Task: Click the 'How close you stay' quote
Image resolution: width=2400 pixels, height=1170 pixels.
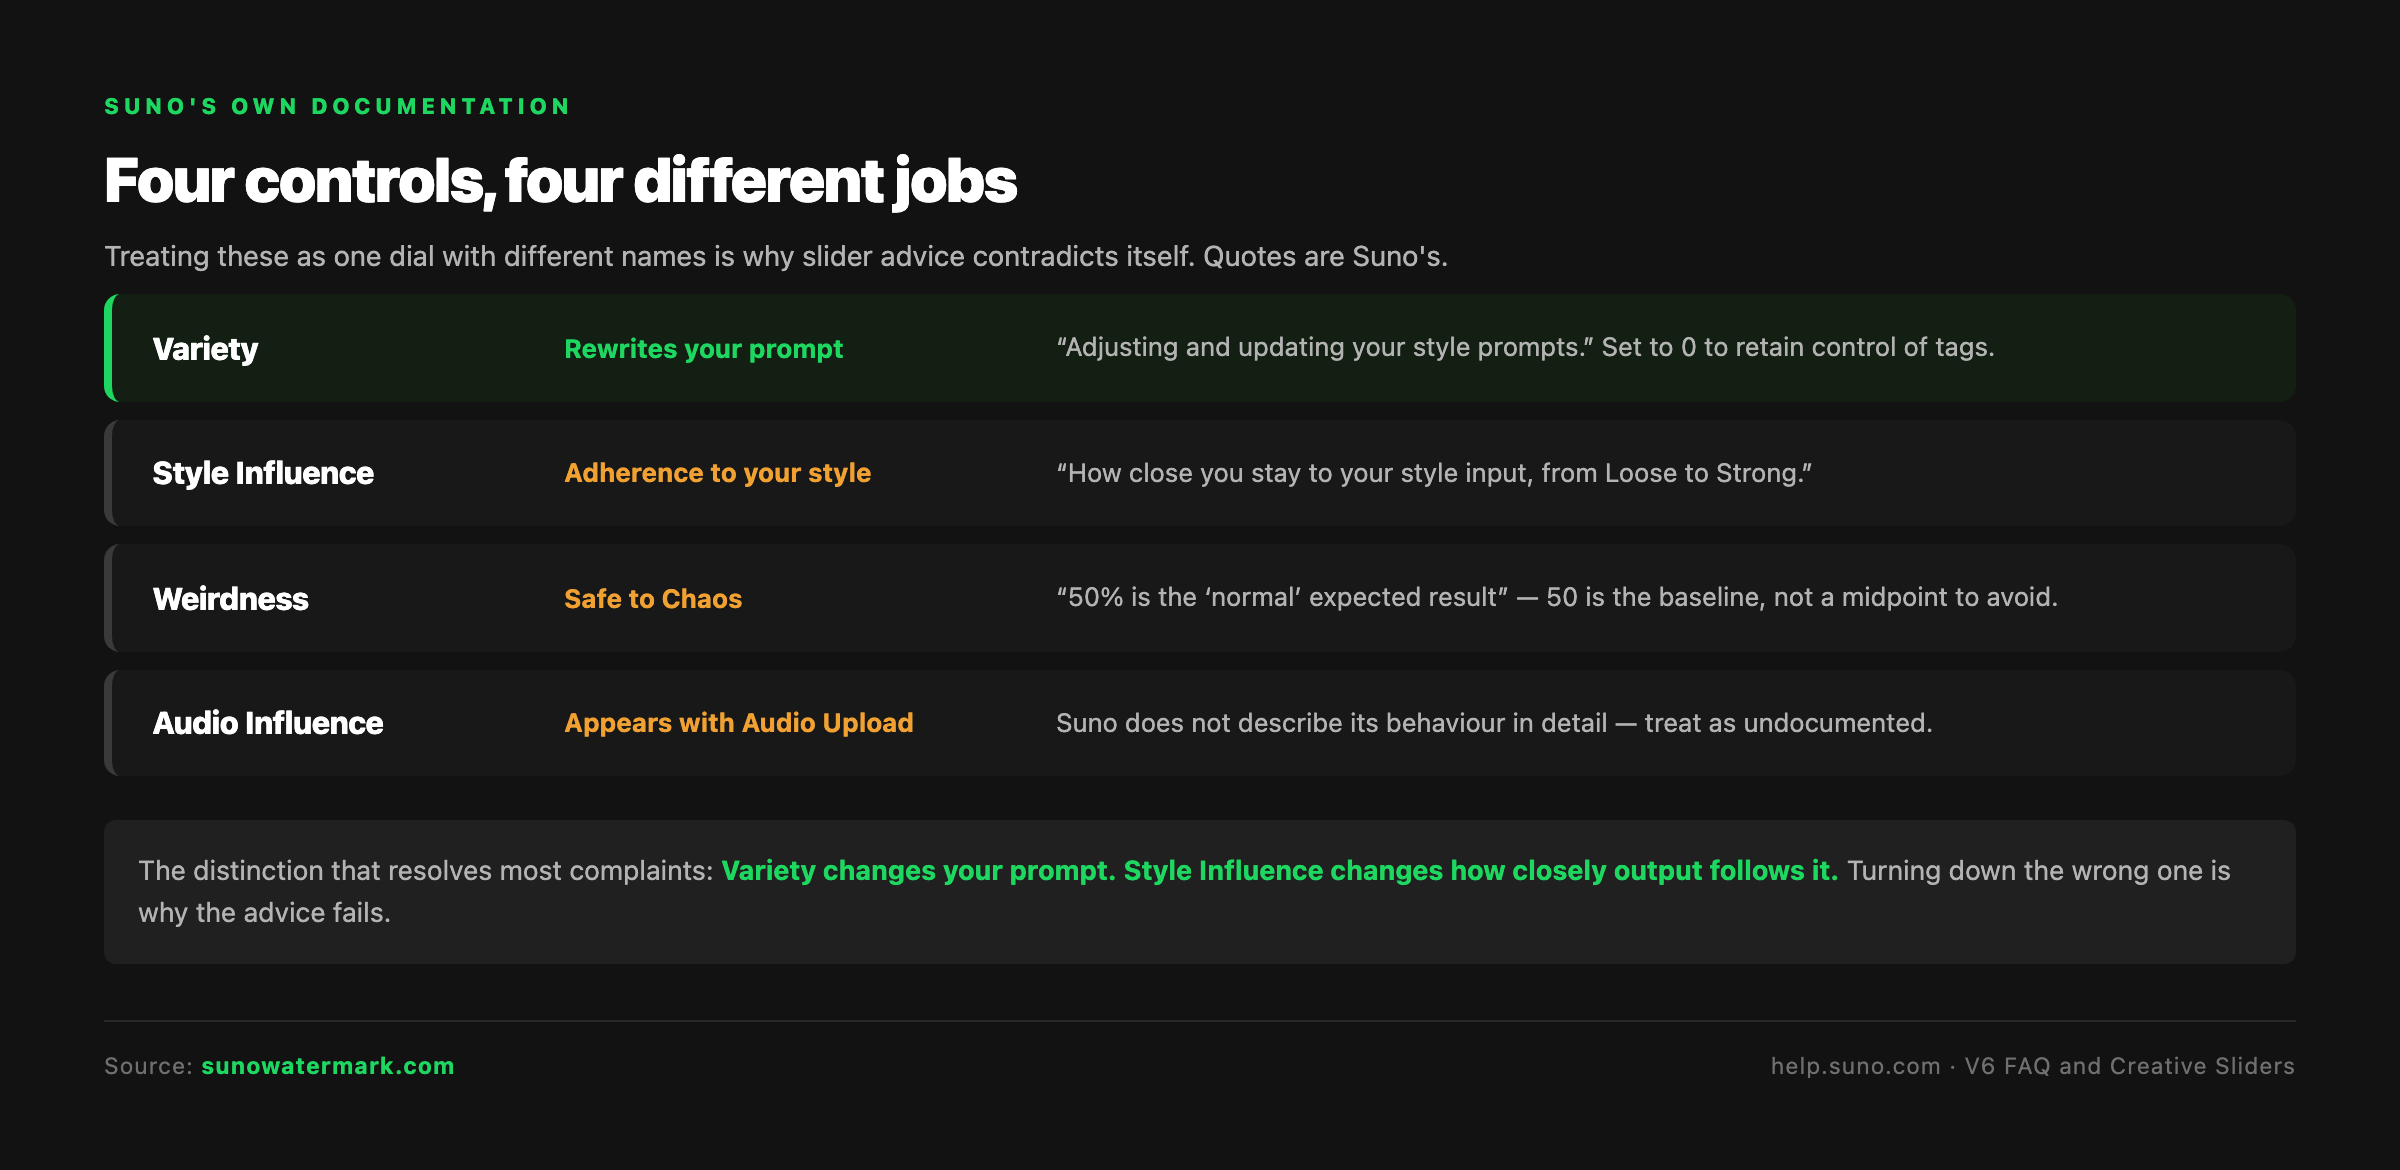Action: click(1434, 473)
